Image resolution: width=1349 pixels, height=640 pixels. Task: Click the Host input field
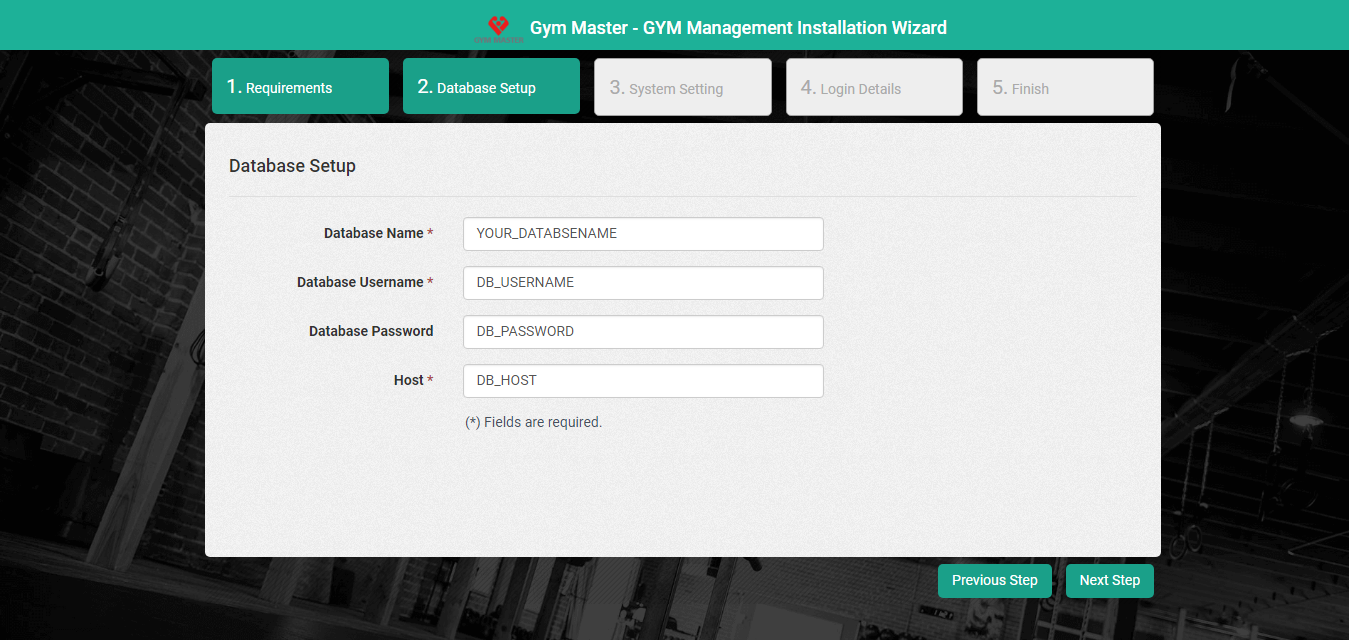pos(643,381)
